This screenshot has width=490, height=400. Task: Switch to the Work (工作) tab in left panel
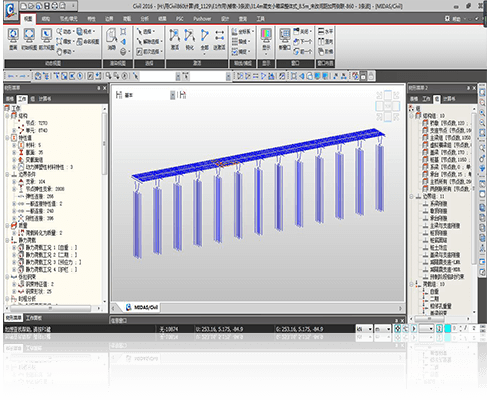22,99
